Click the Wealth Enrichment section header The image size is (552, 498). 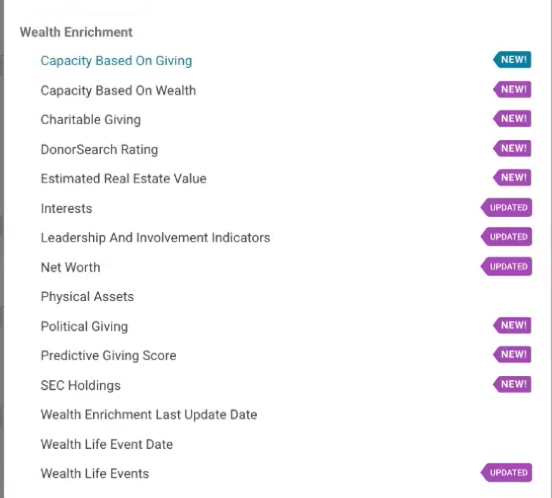pos(76,32)
